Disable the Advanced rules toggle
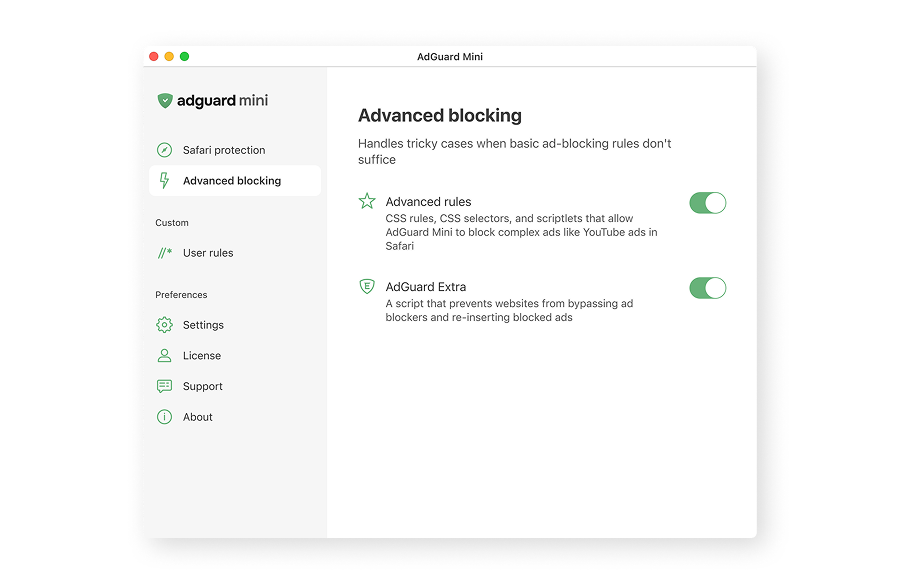Screen dimensions: 900x584 pyautogui.click(x=707, y=203)
